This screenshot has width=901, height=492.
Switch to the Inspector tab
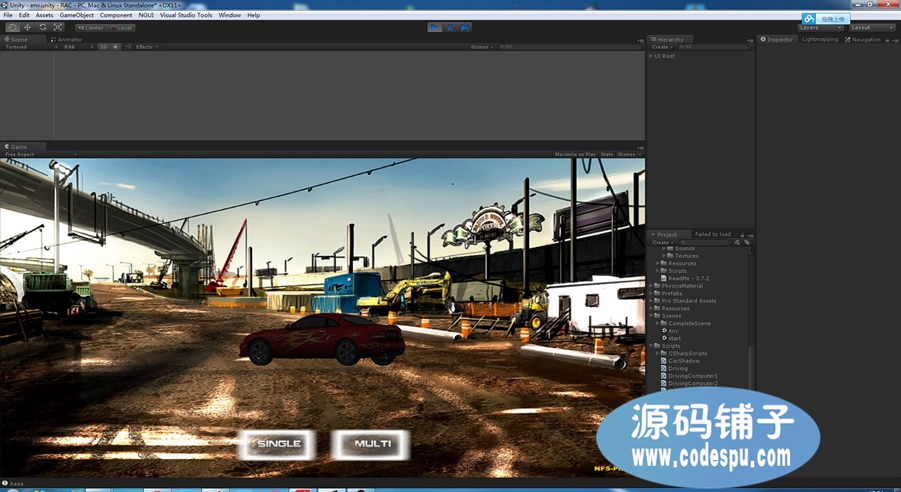pyautogui.click(x=777, y=40)
